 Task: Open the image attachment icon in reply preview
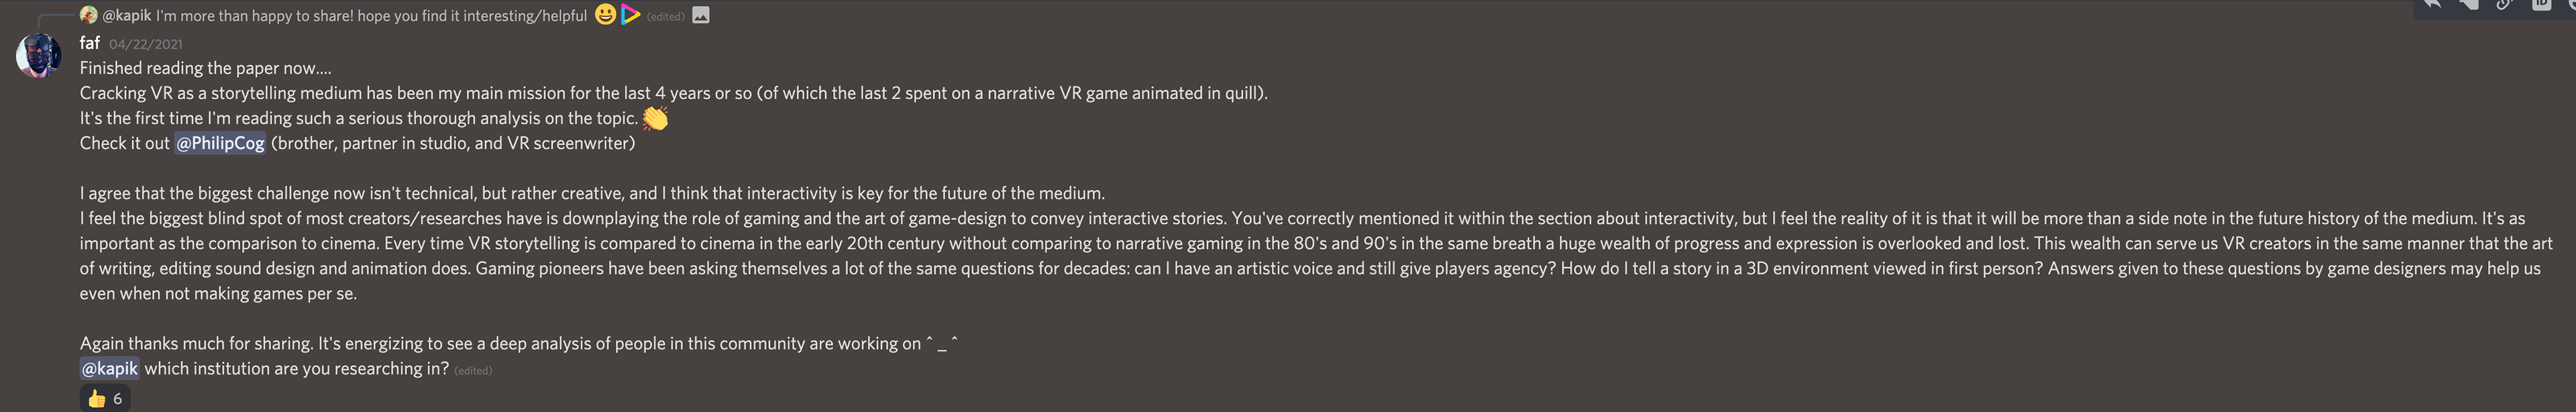701,15
